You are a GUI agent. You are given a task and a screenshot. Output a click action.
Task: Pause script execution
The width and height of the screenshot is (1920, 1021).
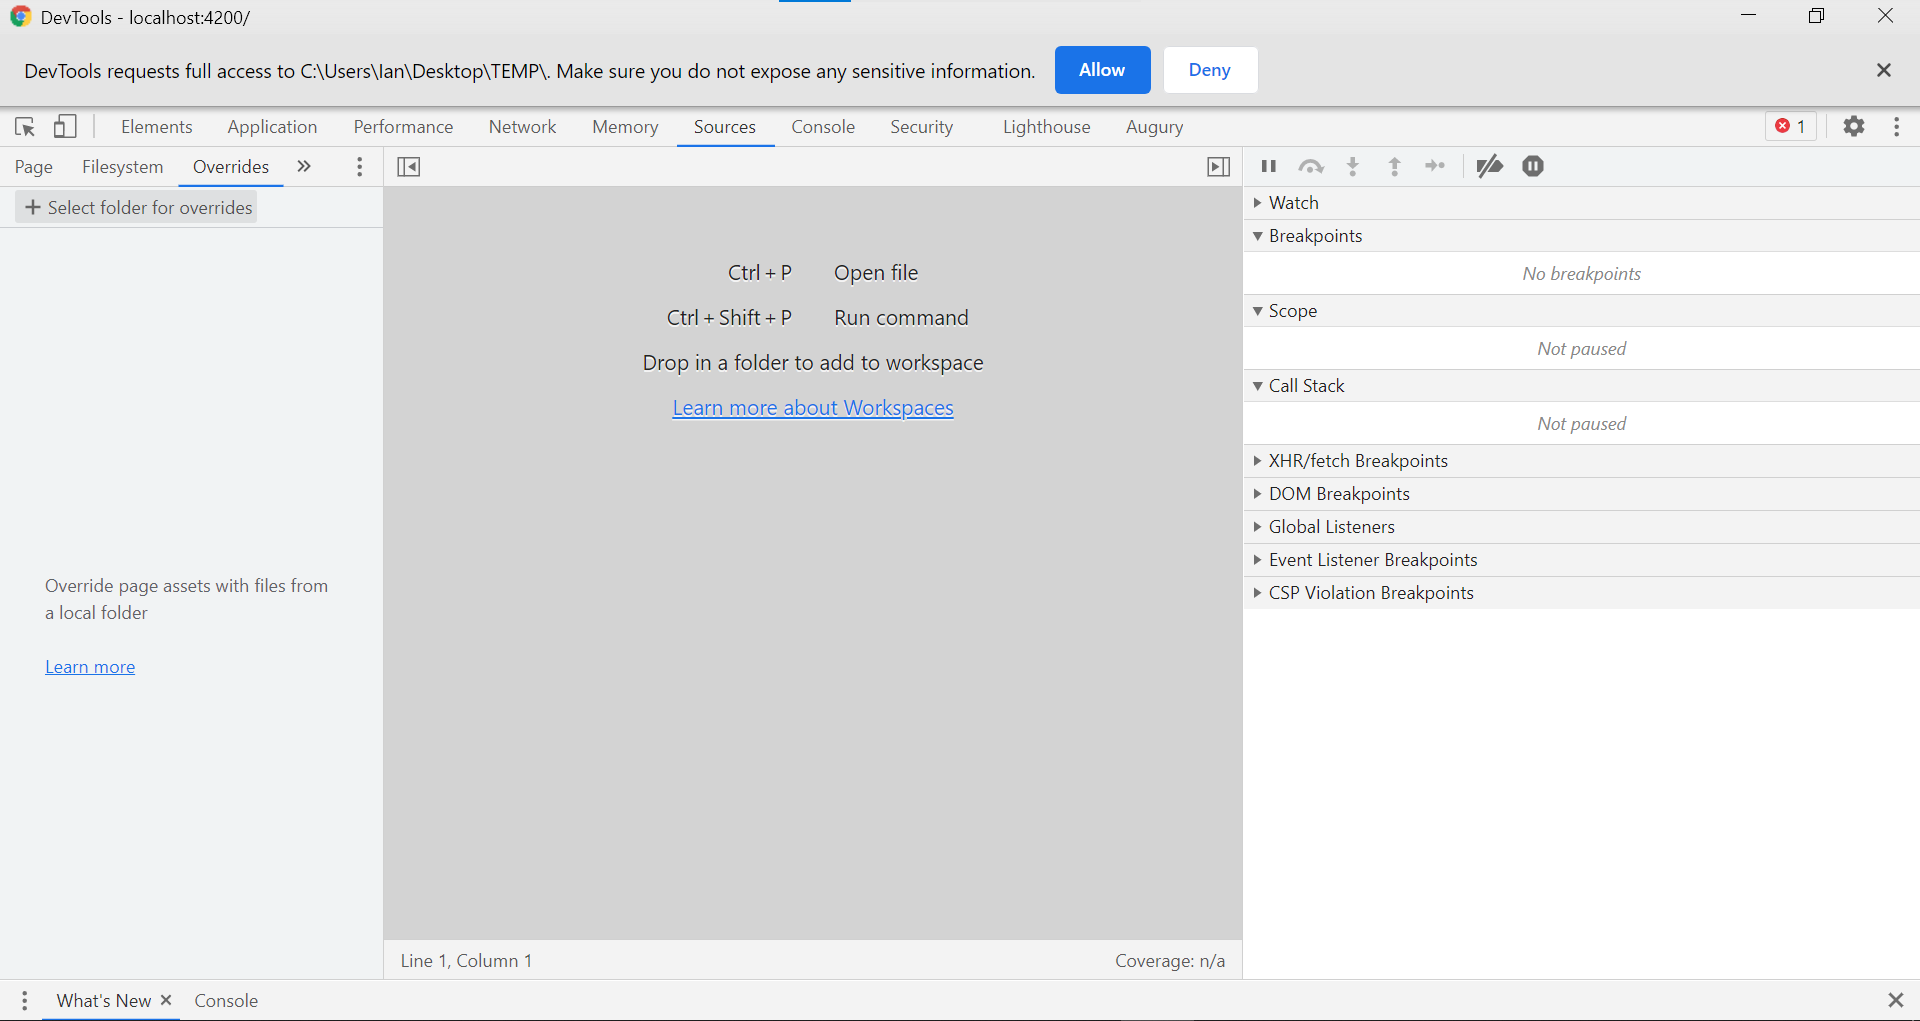tap(1269, 166)
